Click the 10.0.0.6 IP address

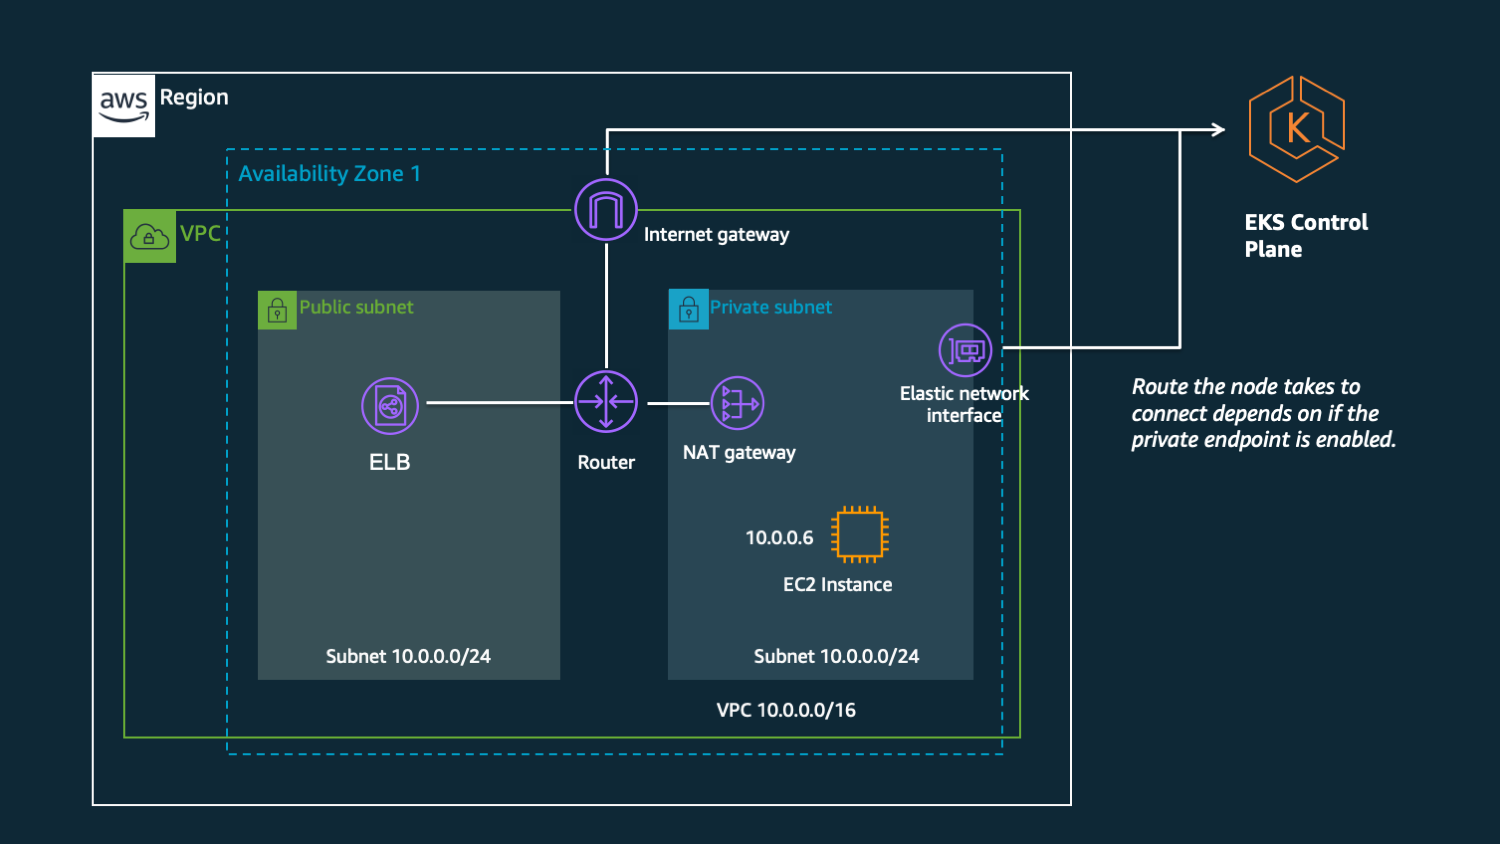point(779,538)
